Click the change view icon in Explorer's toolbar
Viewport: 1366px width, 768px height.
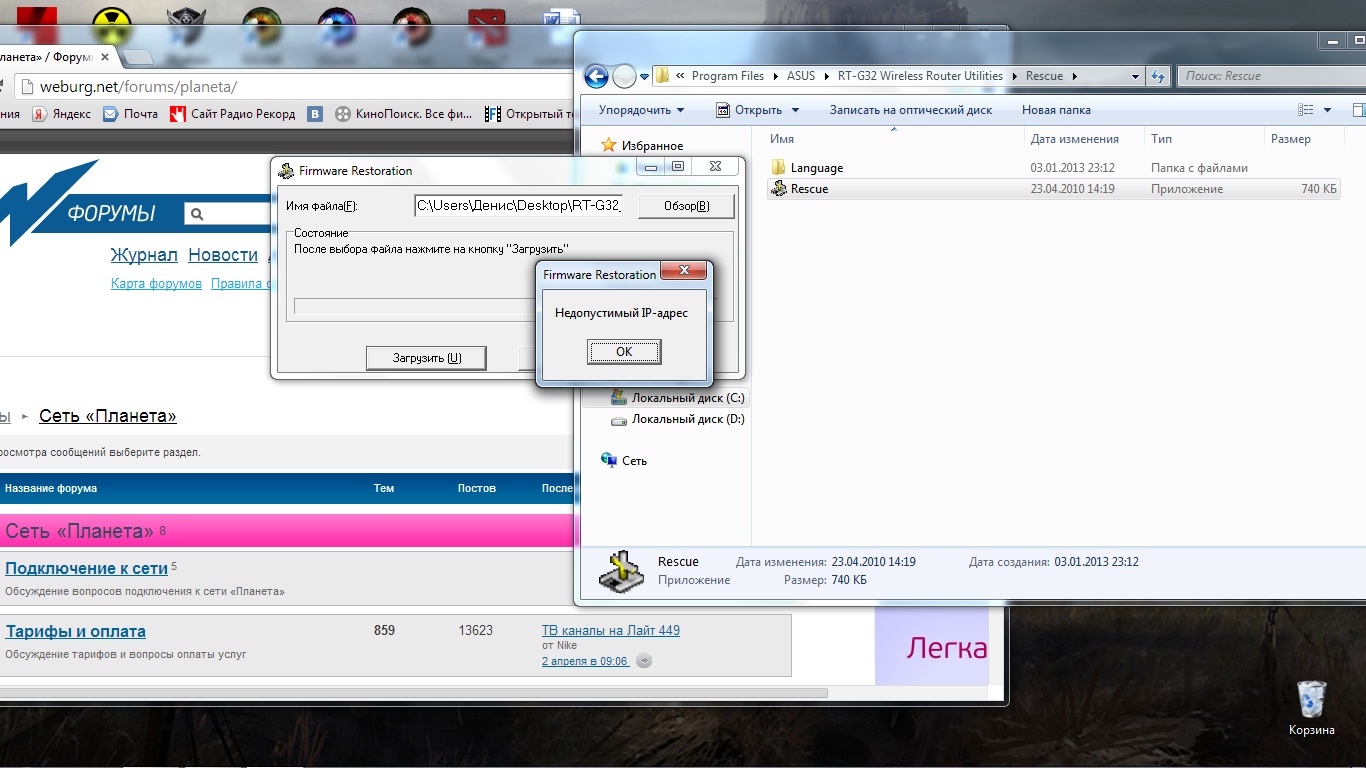(1305, 110)
